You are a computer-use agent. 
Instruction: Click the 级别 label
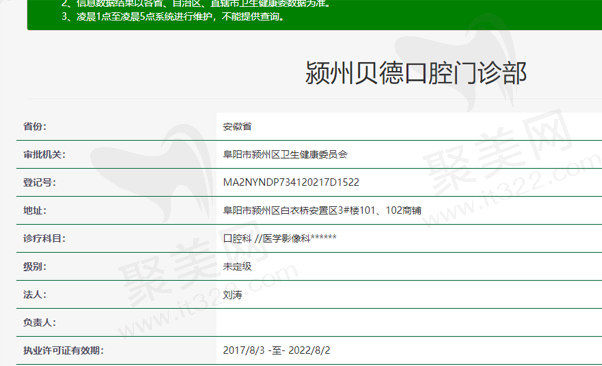35,267
